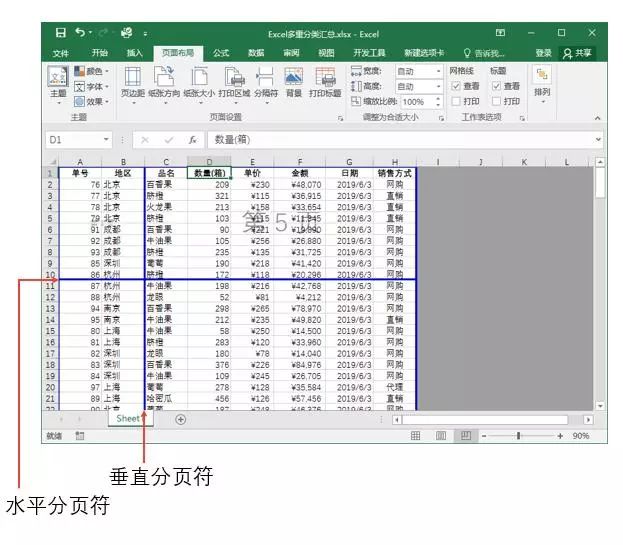Image resolution: width=623 pixels, height=545 pixels.
Task: Open the Name Box dropdown arrow
Action: 106,139
